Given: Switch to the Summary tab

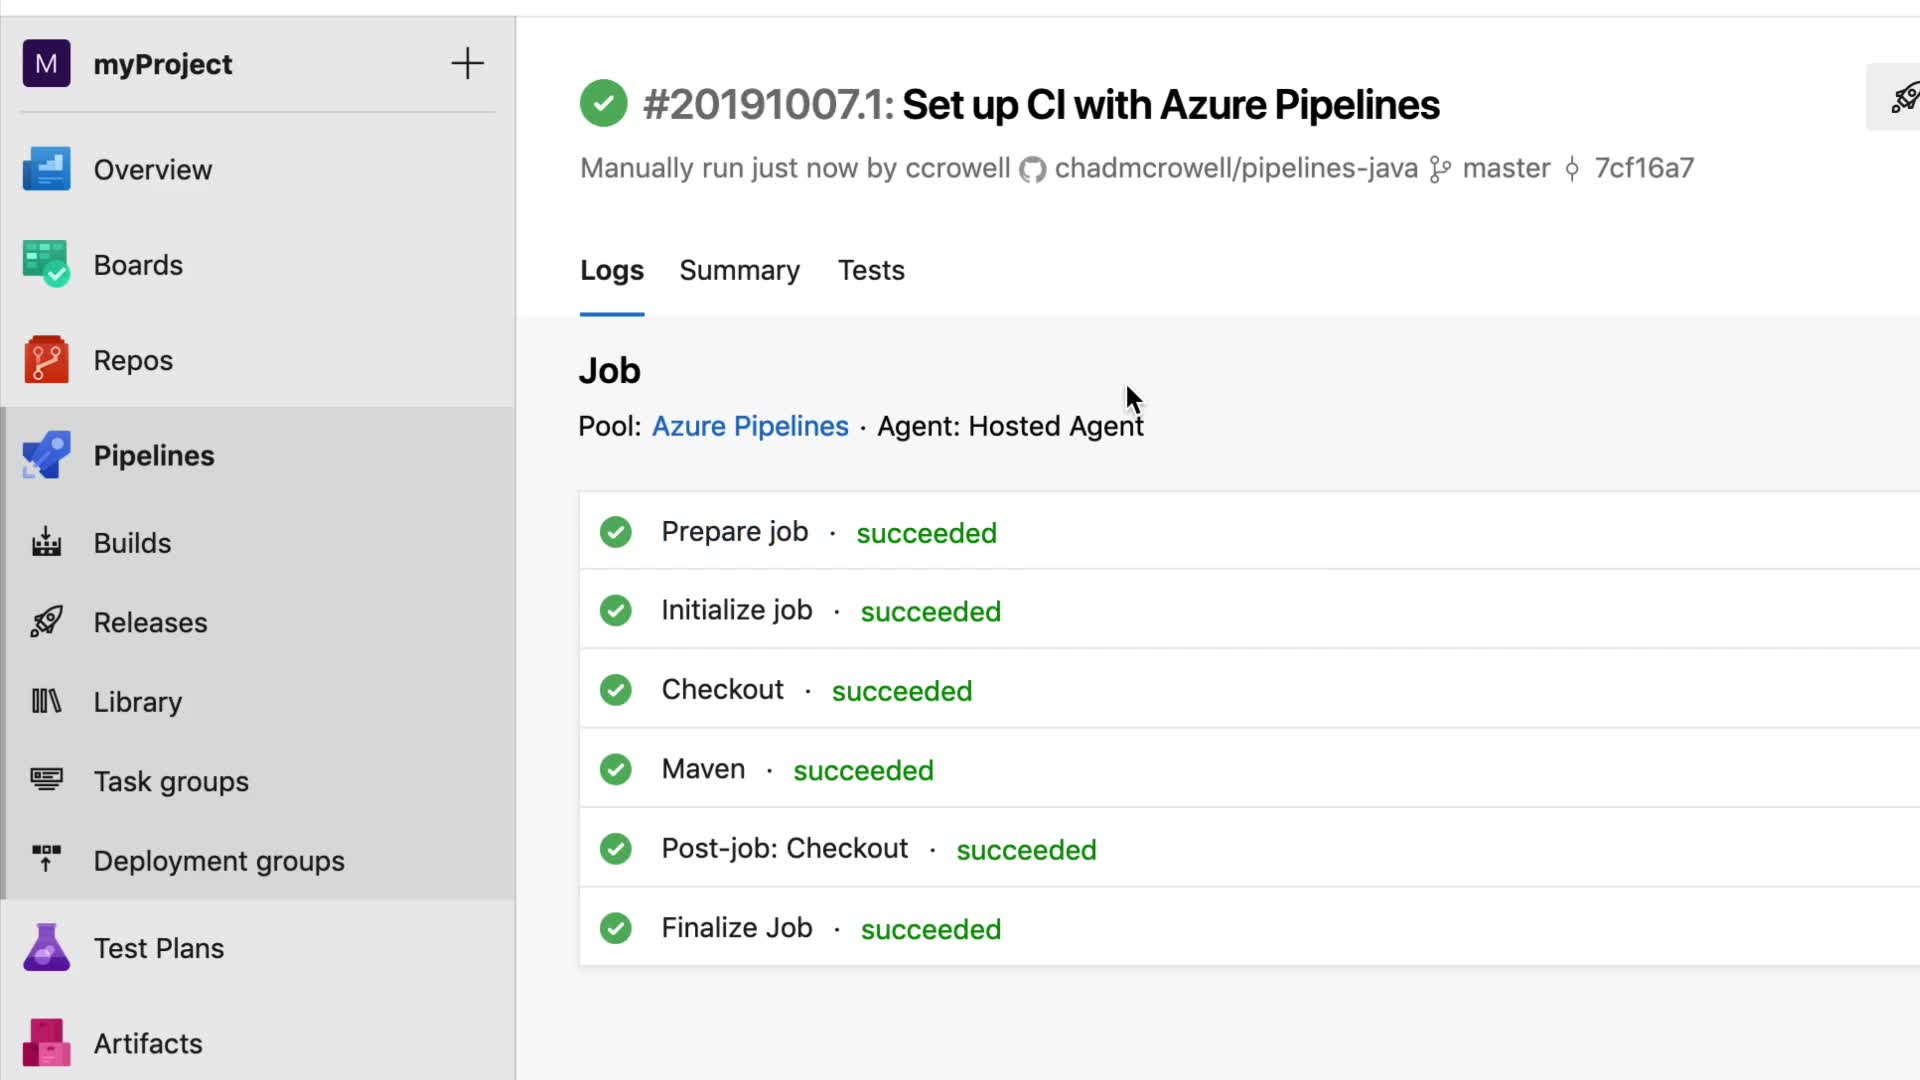Looking at the screenshot, I should [739, 270].
